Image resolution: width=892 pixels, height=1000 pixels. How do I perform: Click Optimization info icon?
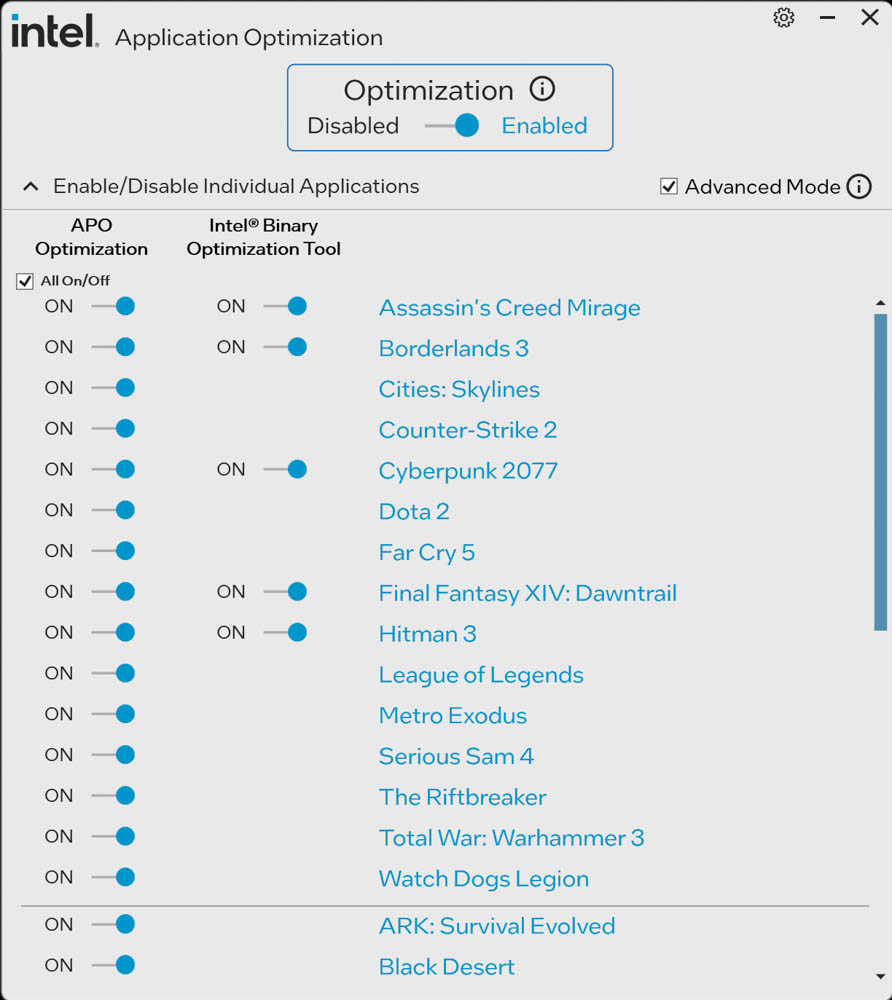click(x=542, y=90)
